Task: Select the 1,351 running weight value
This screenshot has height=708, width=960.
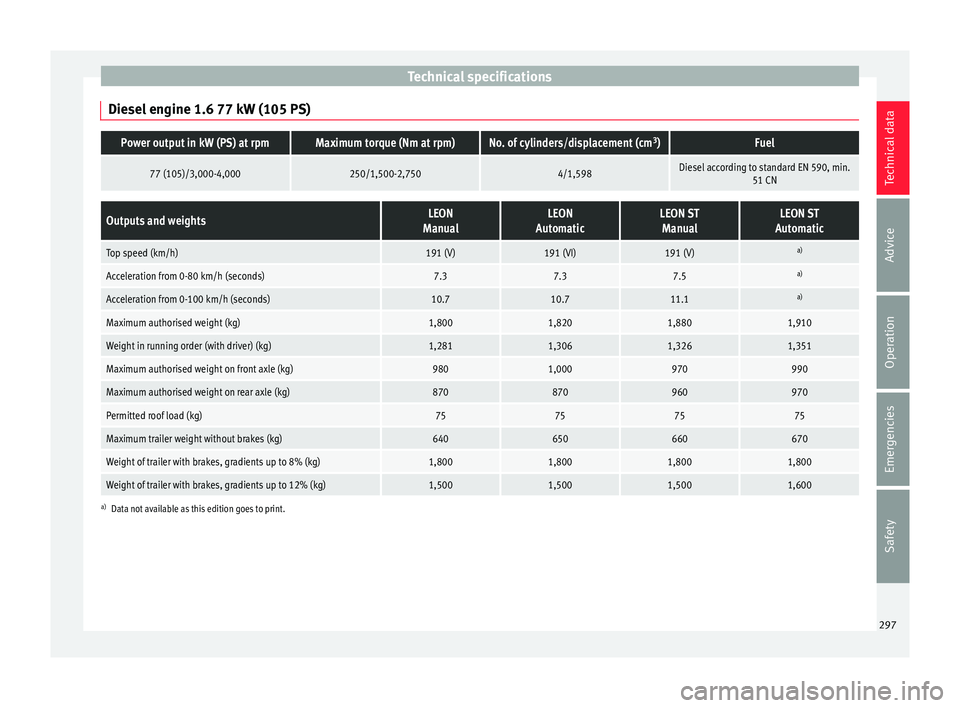Action: tap(800, 346)
